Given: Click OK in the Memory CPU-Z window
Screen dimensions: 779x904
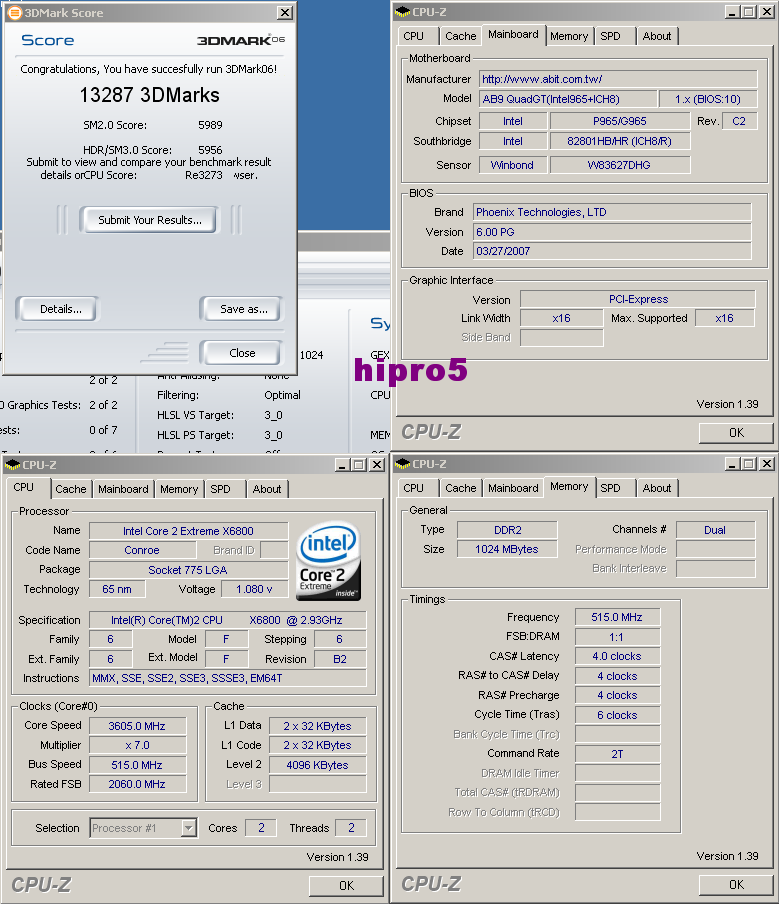Looking at the screenshot, I should [736, 884].
